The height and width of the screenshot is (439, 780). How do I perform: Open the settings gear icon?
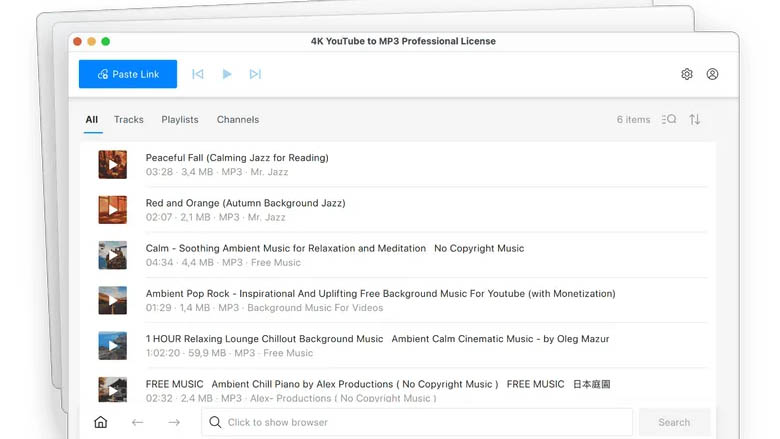pyautogui.click(x=687, y=74)
